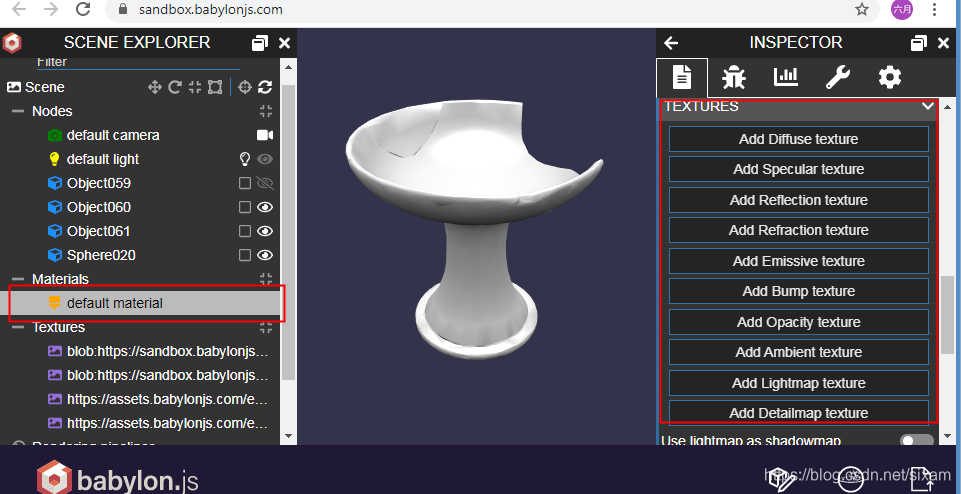Toggle the Object059 bounding box checkbox
961x494 pixels.
tap(245, 183)
